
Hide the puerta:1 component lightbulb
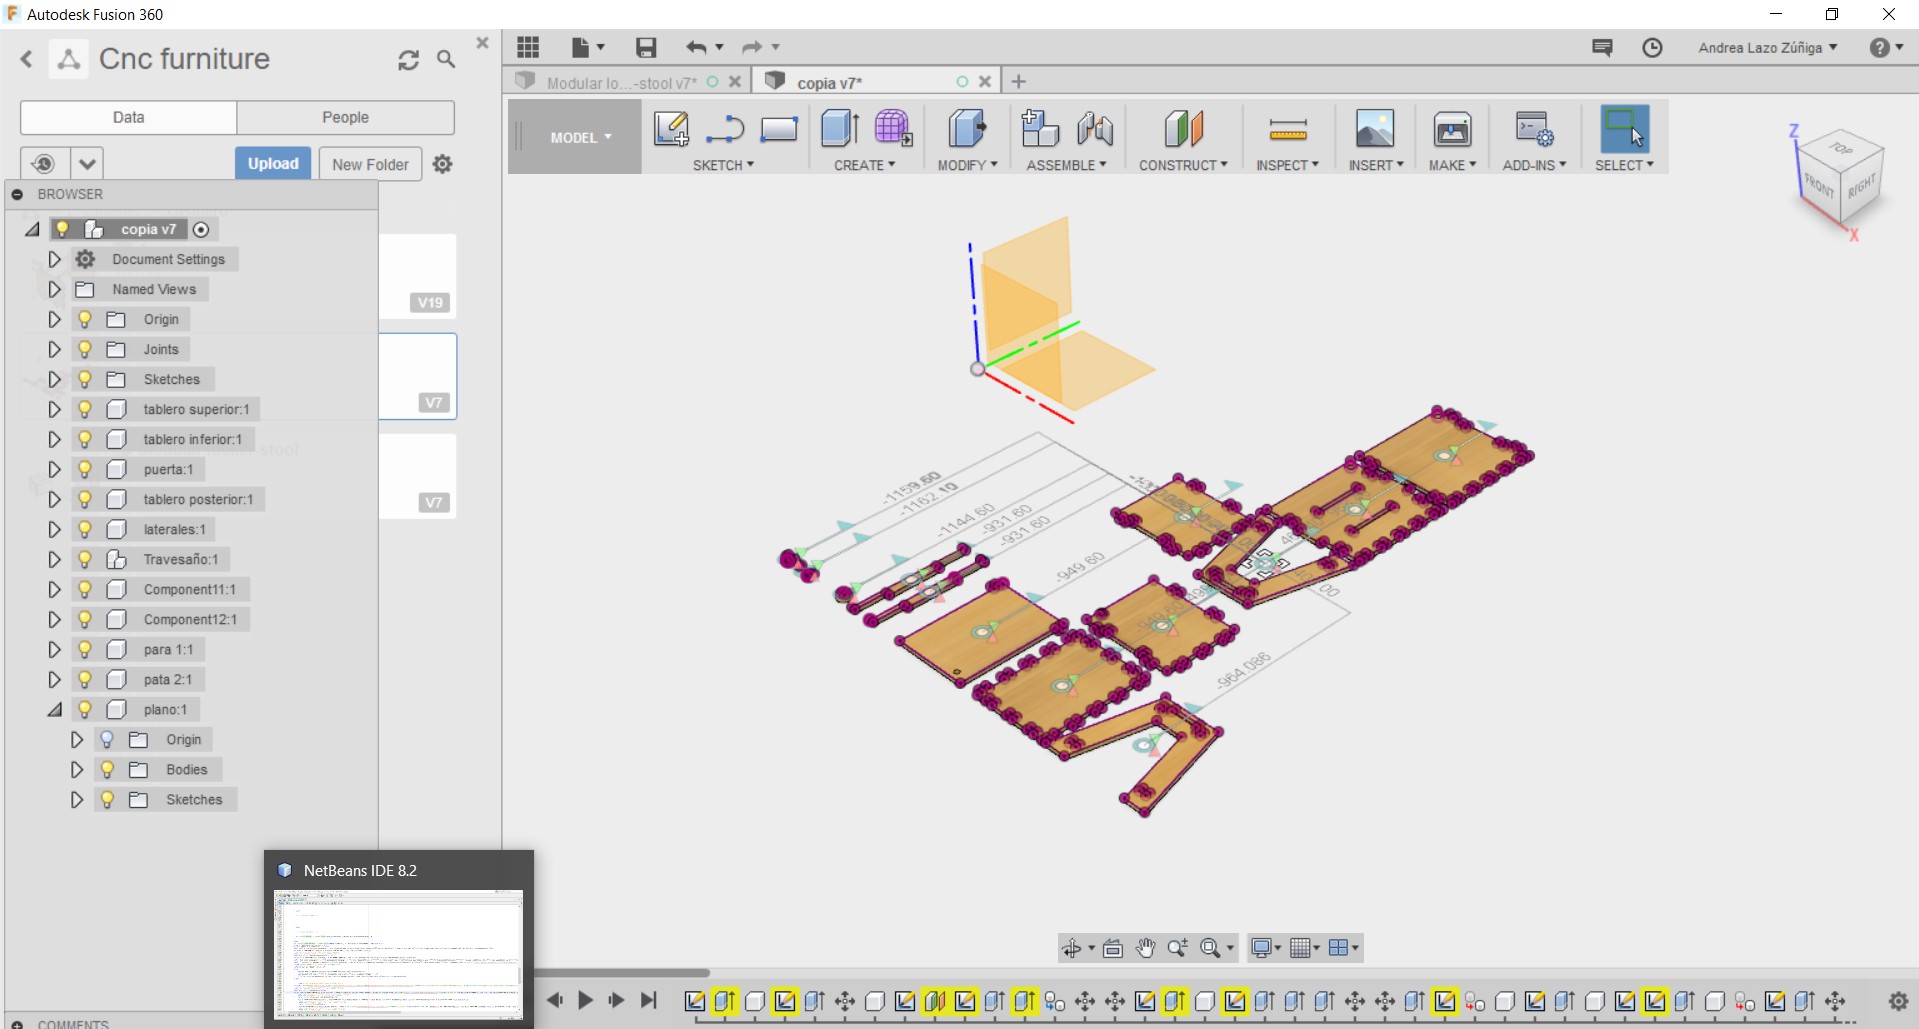click(85, 469)
